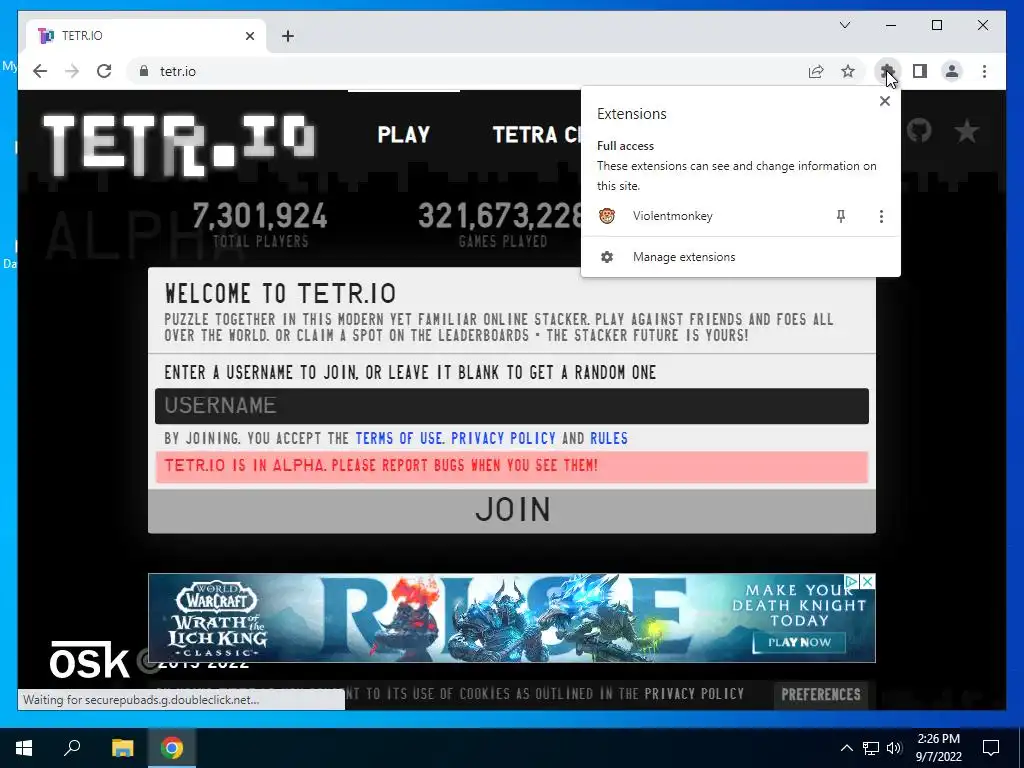Open the GitHub icon on TETR.IO header
Image resolution: width=1024 pixels, height=768 pixels.
pos(919,131)
